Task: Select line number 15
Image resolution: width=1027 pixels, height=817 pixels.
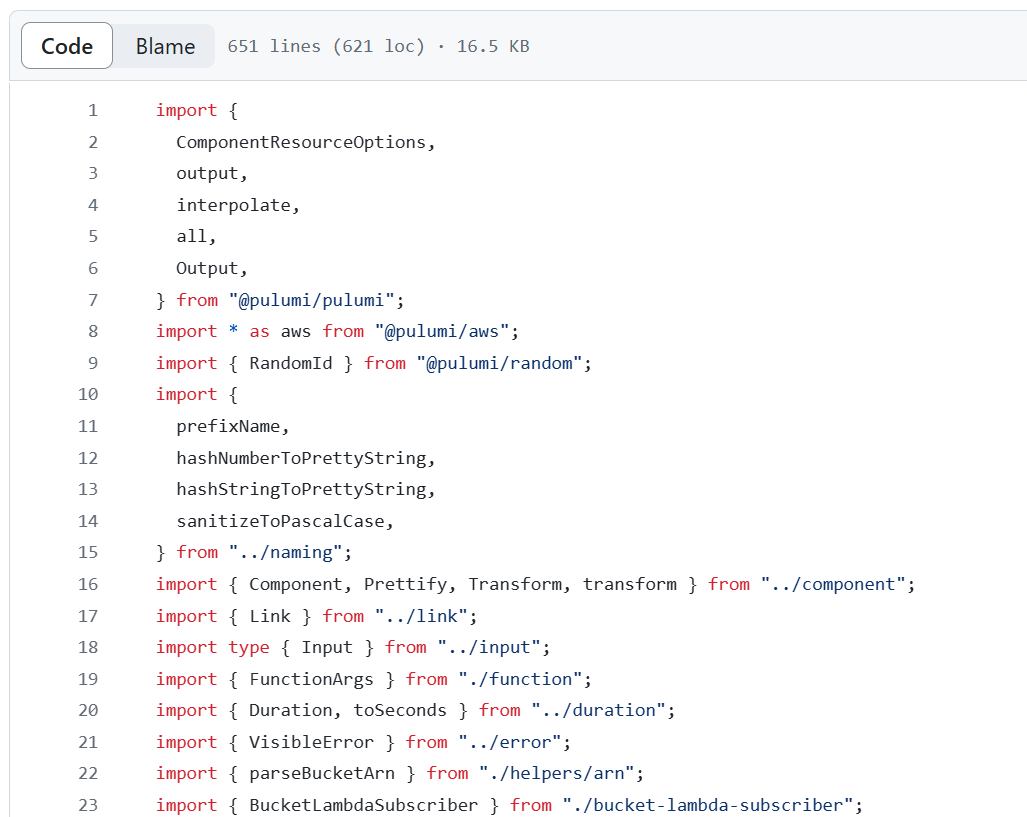Action: click(87, 552)
